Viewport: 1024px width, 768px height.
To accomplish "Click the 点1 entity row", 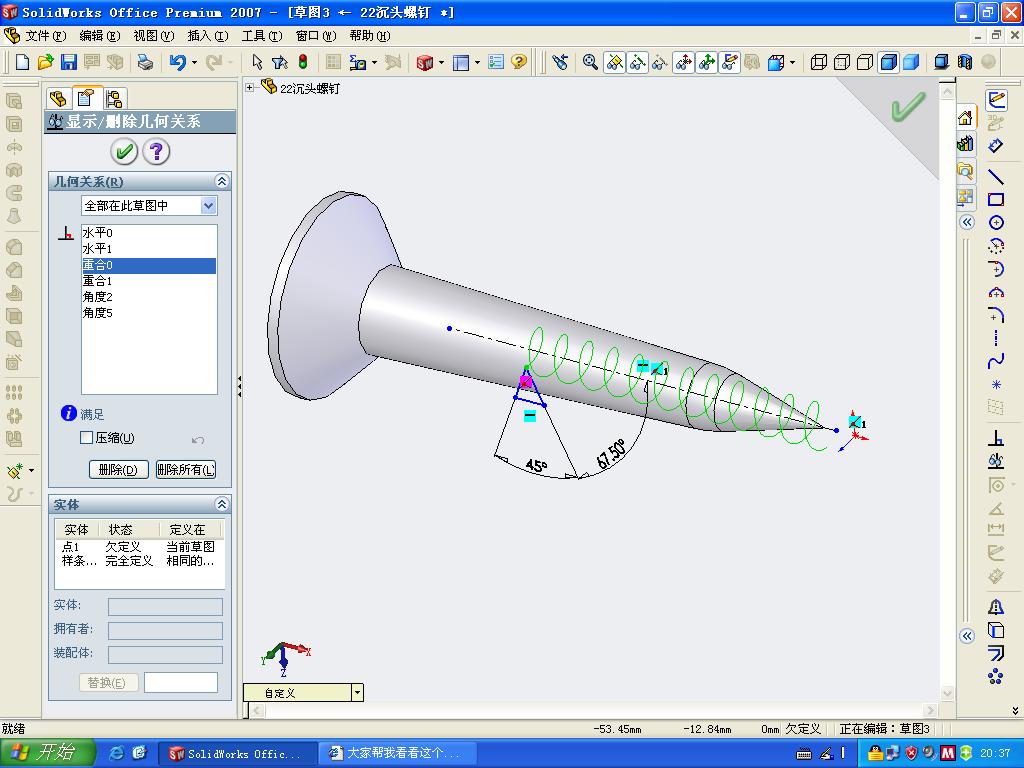I will pos(140,547).
